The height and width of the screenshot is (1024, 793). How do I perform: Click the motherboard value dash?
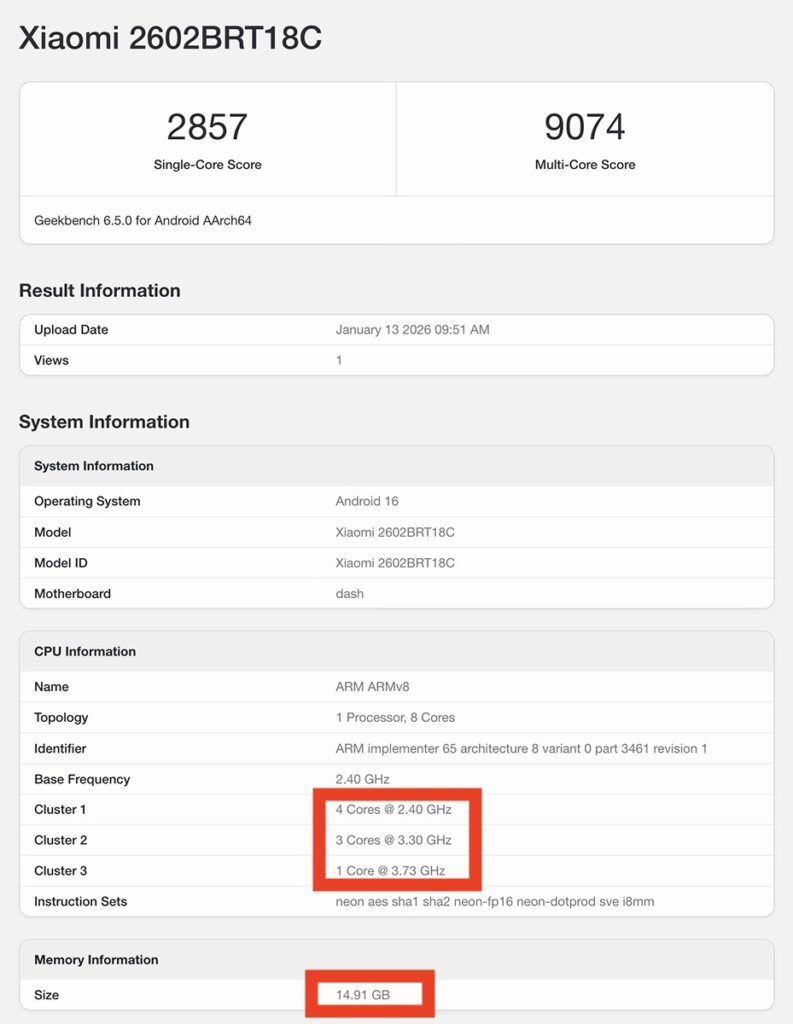pyautogui.click(x=350, y=594)
